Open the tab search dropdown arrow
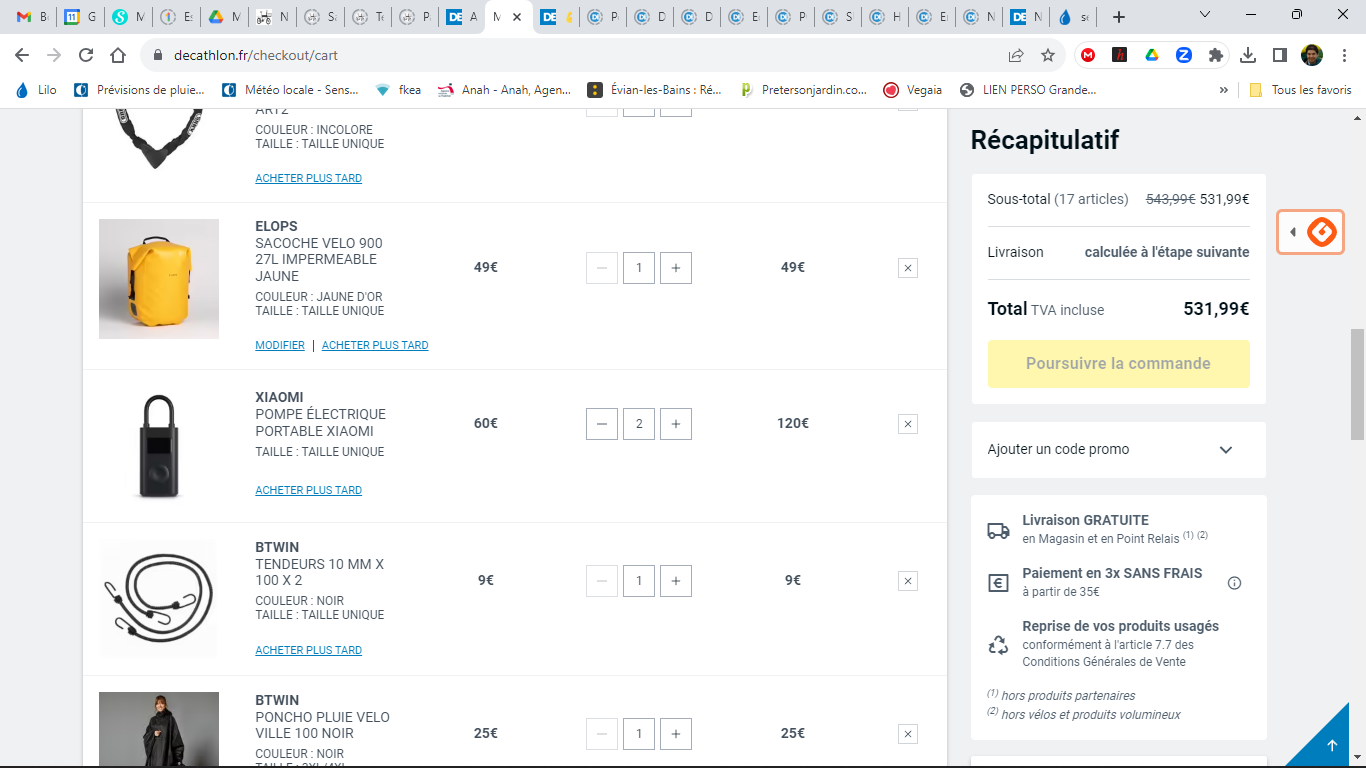The width and height of the screenshot is (1366, 768). [1204, 16]
